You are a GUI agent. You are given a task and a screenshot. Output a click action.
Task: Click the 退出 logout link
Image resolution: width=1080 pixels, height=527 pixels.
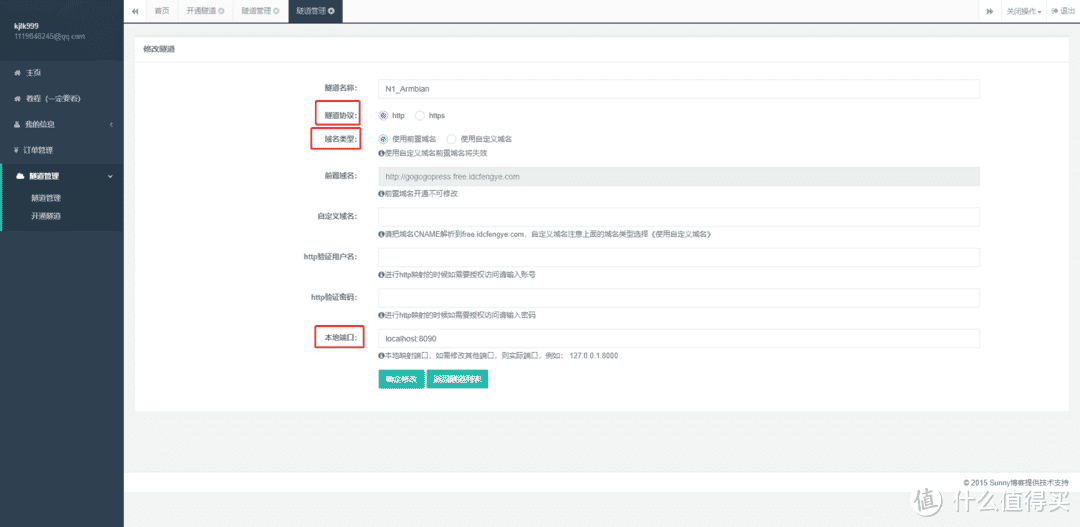click(x=1063, y=11)
